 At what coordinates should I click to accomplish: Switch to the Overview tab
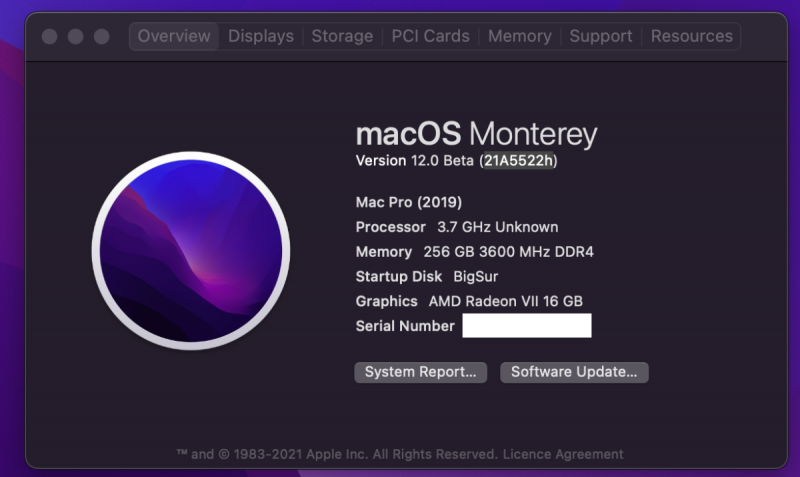174,36
